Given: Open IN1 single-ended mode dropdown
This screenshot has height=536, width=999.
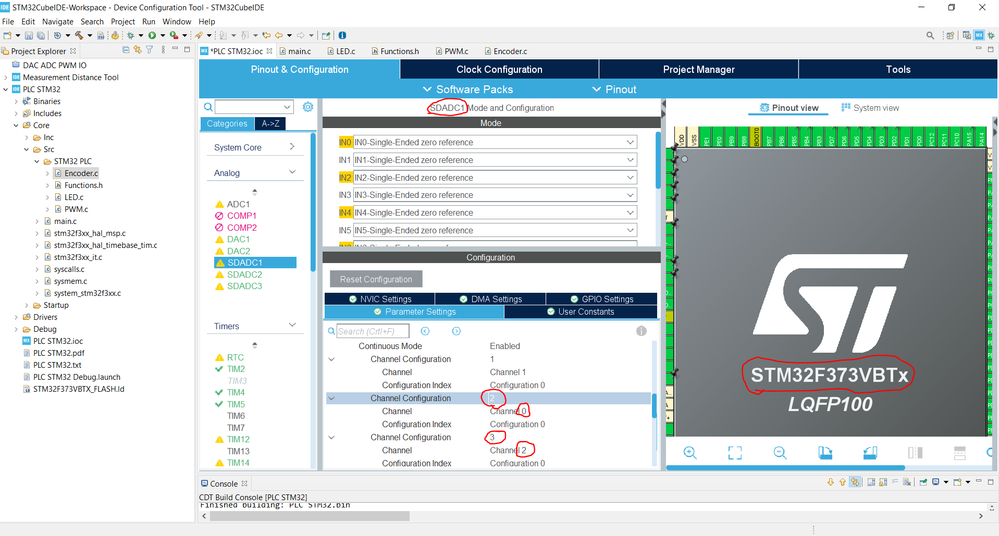Looking at the screenshot, I should pyautogui.click(x=630, y=160).
